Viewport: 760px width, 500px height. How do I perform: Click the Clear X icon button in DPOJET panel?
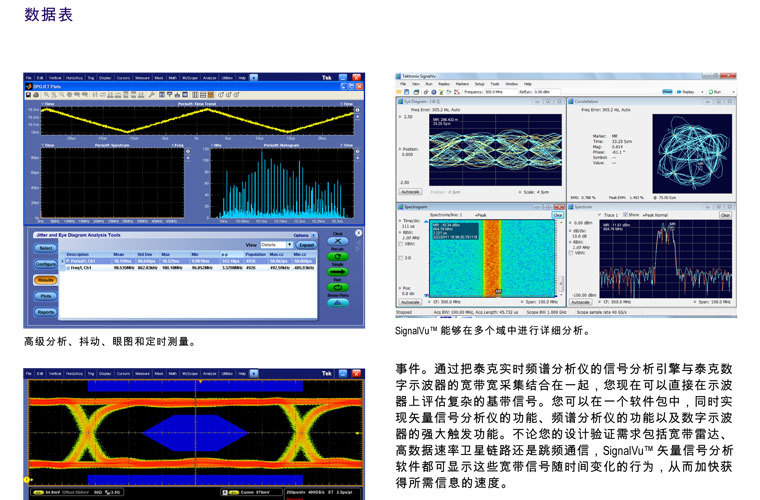[338, 241]
